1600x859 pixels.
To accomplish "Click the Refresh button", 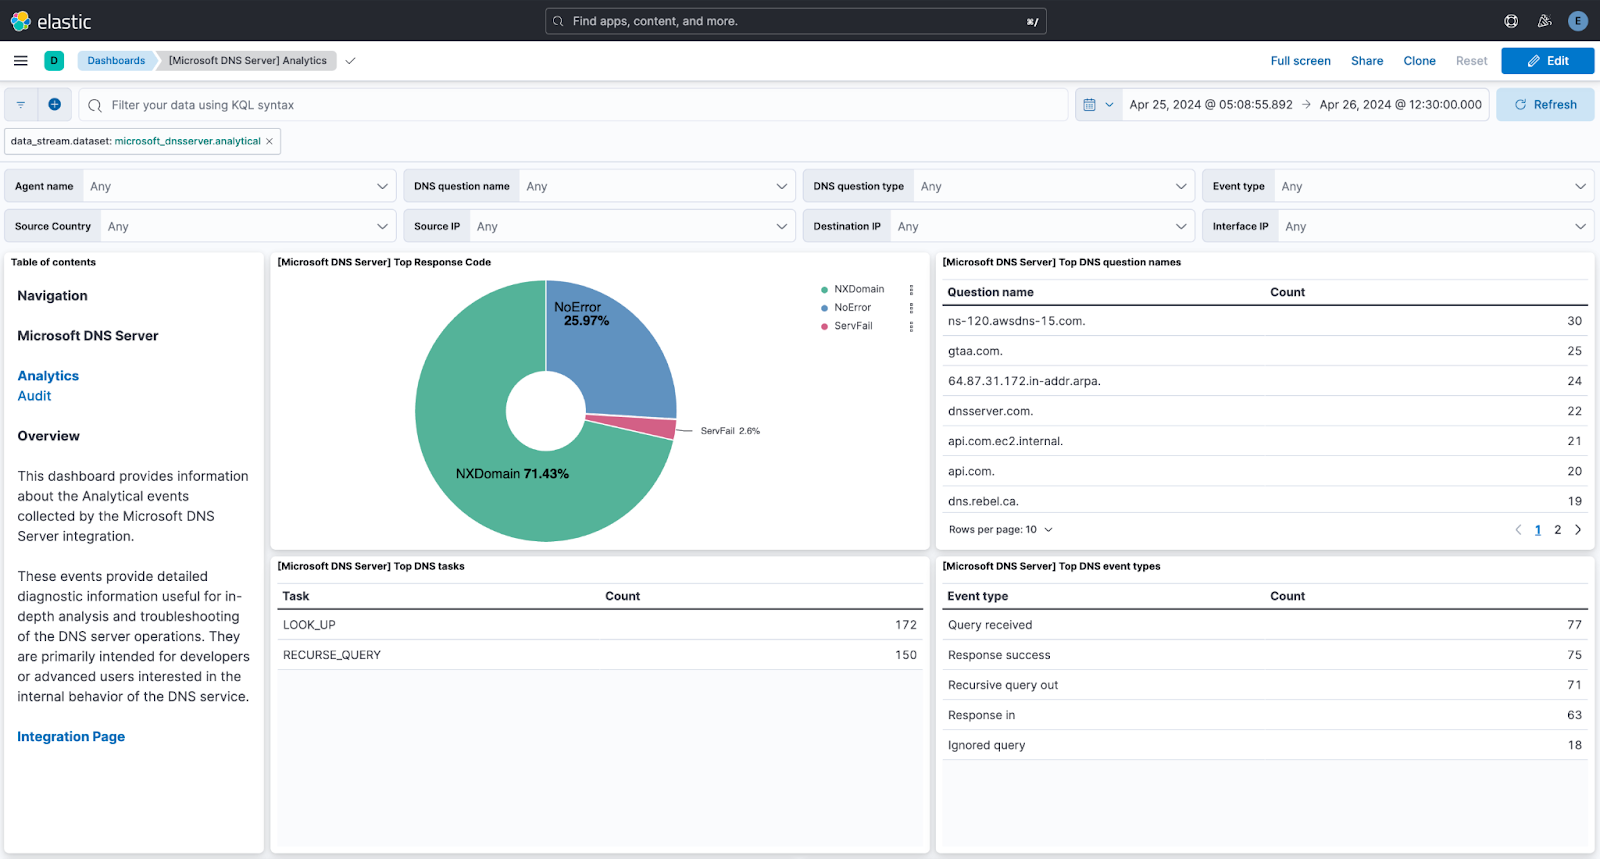I will (1545, 105).
